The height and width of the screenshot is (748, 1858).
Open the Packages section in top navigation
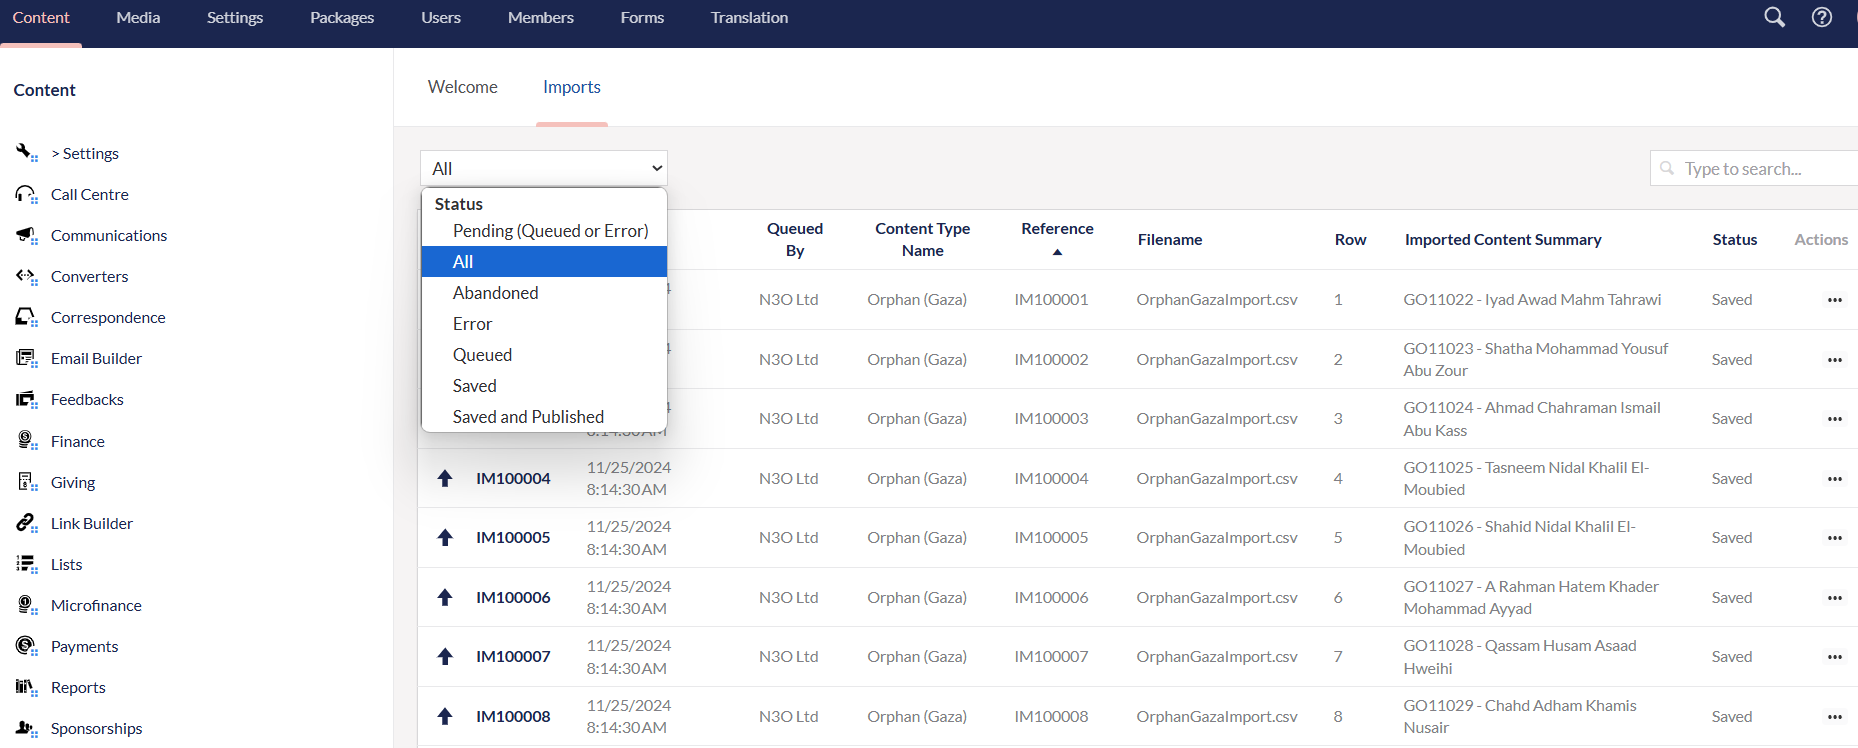point(342,17)
